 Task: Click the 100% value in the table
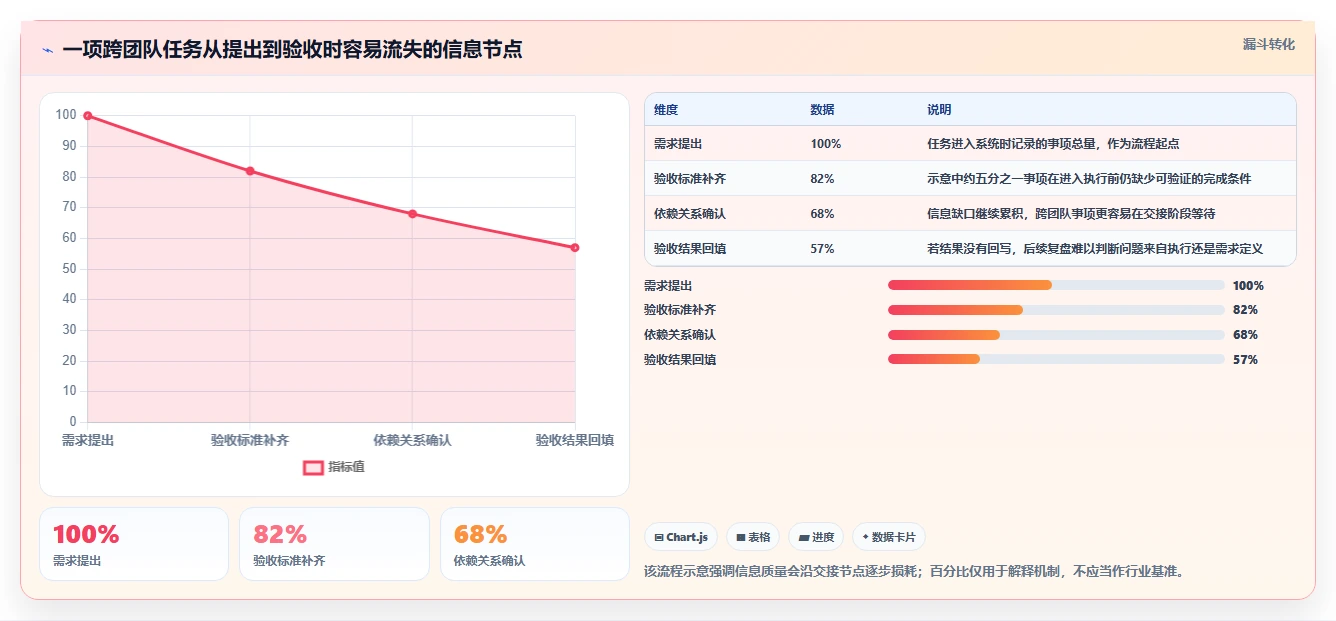point(826,144)
